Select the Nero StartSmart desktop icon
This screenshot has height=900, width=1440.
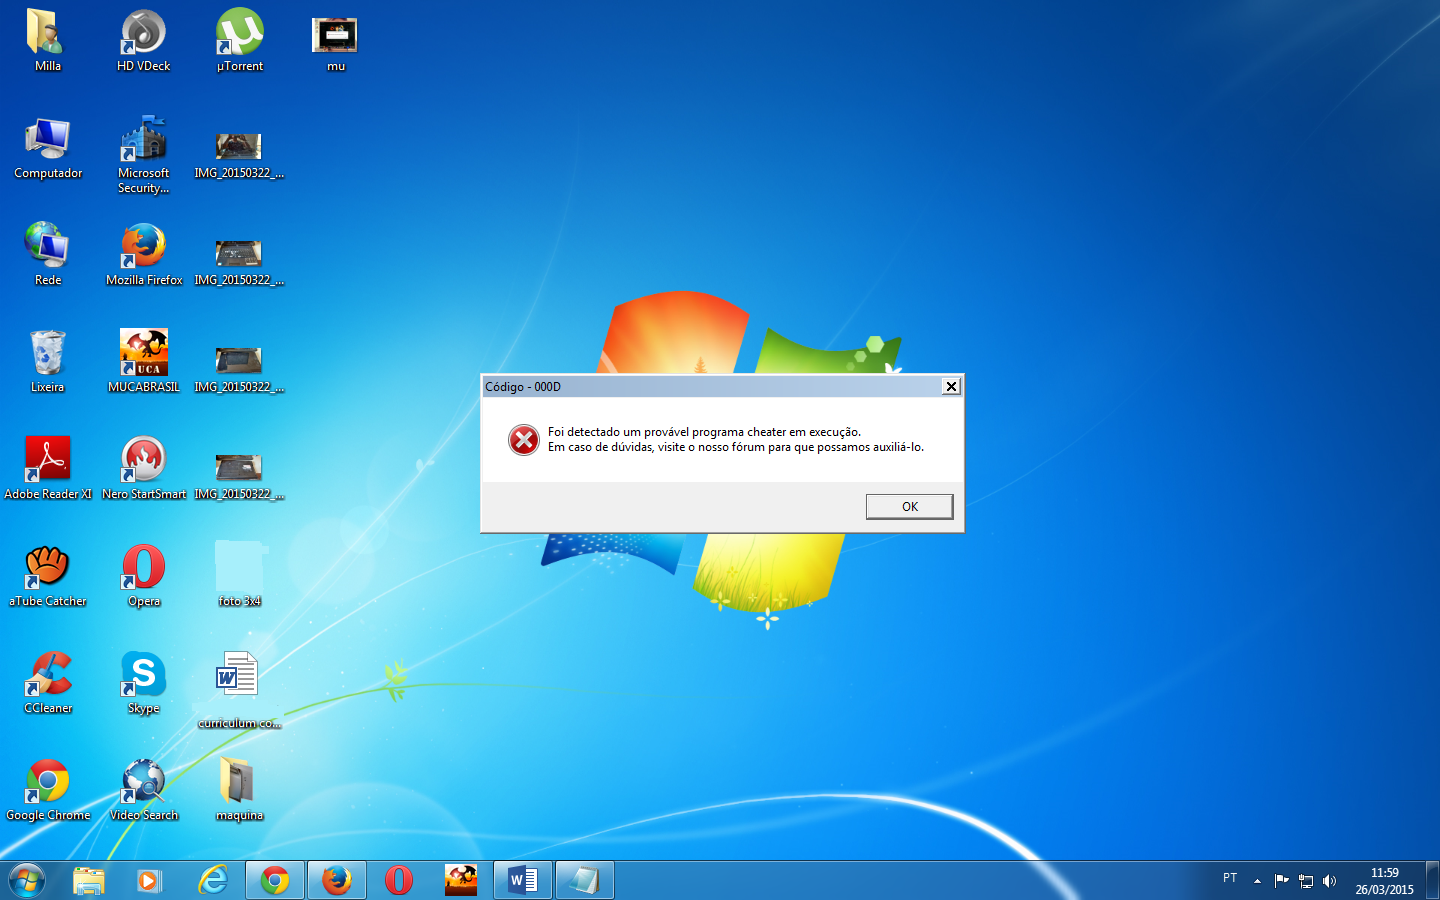[x=144, y=460]
